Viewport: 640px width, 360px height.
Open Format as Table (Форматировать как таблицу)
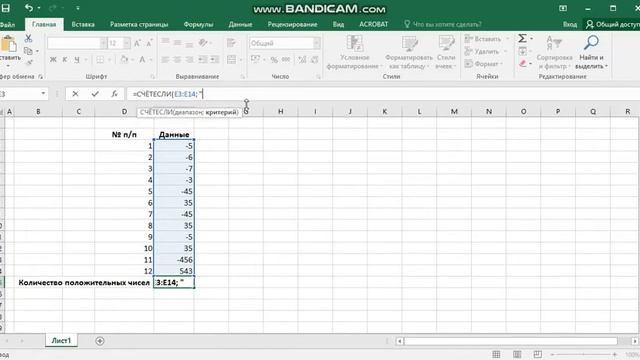tap(409, 52)
